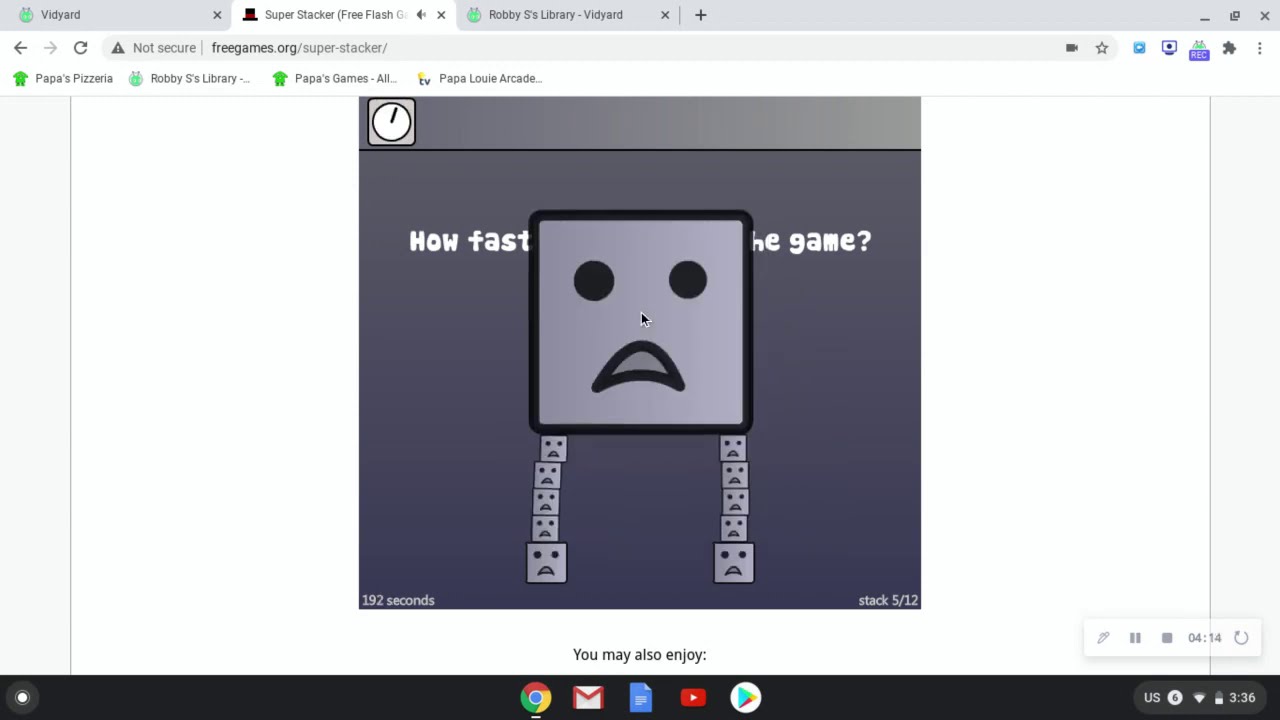The width and height of the screenshot is (1280, 720).
Task: Open YouTube from the shelf
Action: [x=693, y=698]
